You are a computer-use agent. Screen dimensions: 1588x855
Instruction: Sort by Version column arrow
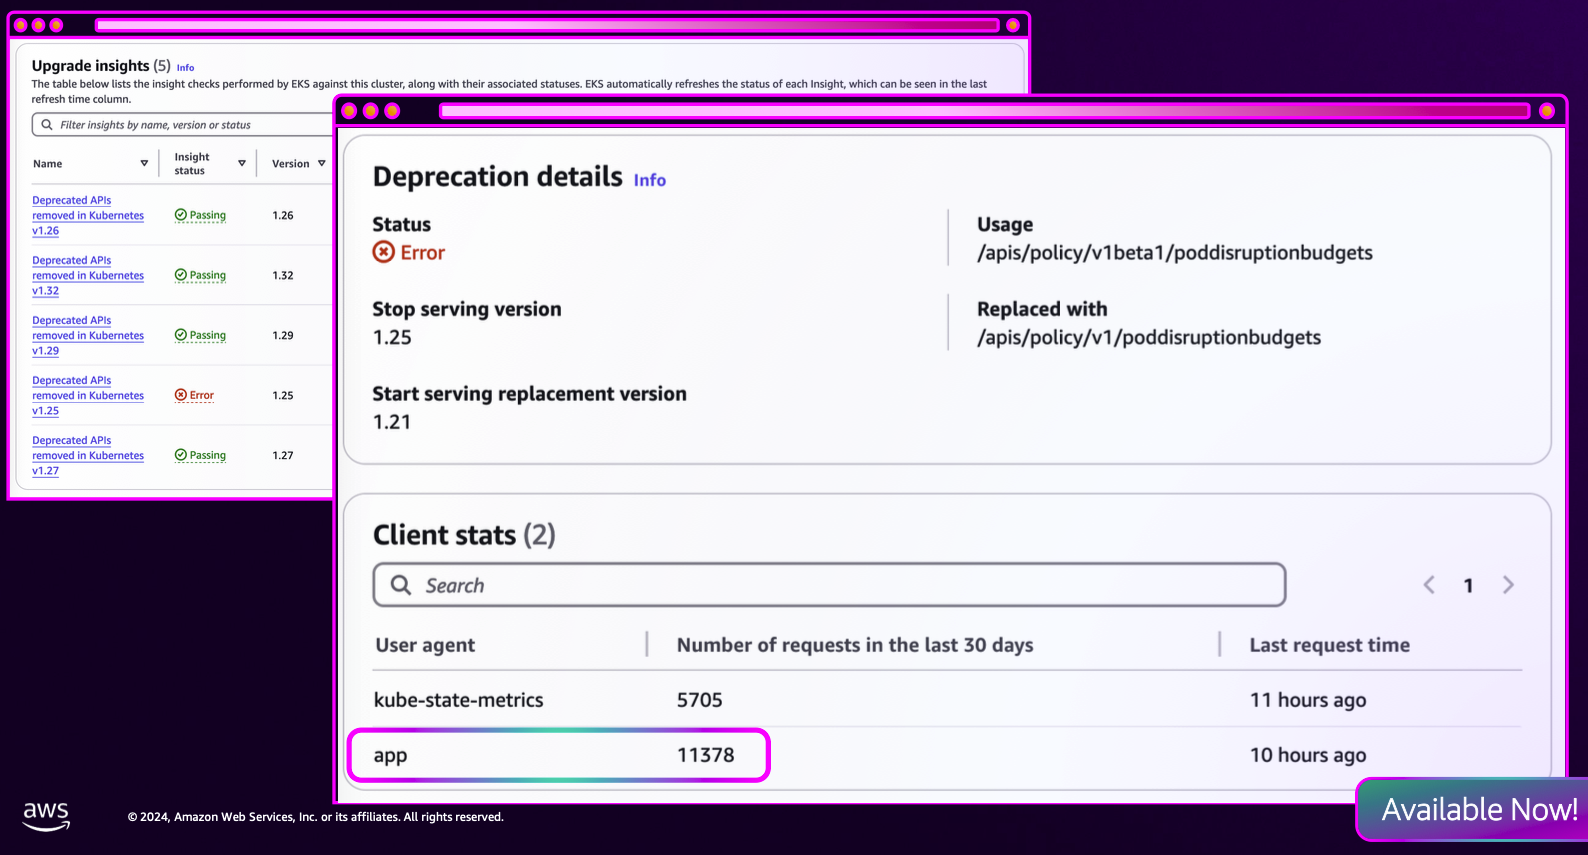322,164
